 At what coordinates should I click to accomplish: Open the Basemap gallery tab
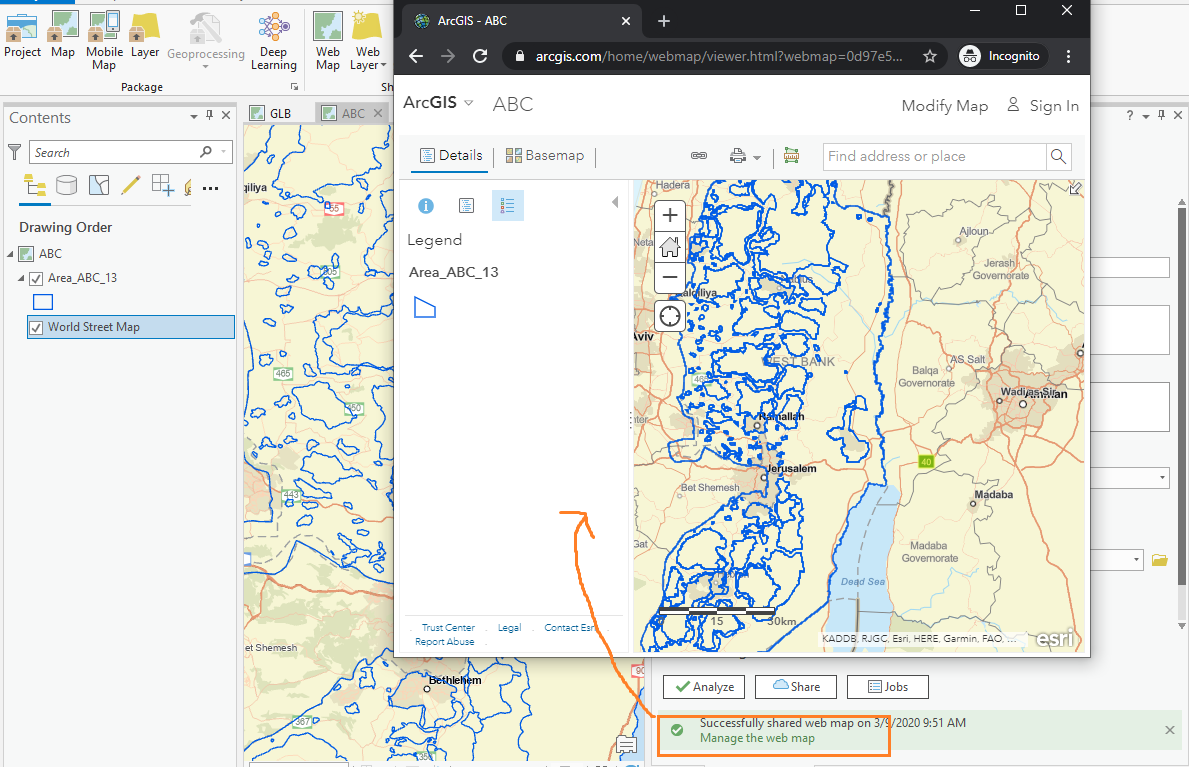[545, 156]
